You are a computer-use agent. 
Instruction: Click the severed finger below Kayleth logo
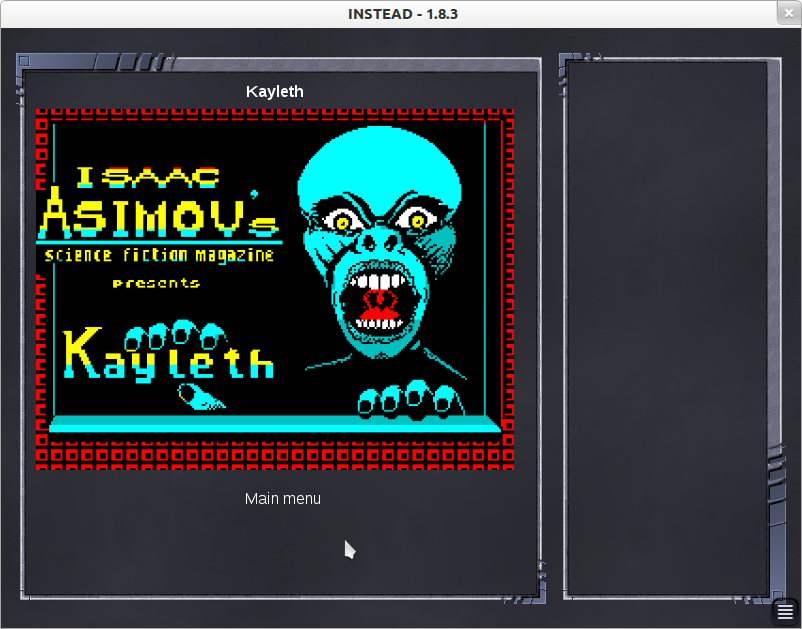pyautogui.click(x=201, y=397)
